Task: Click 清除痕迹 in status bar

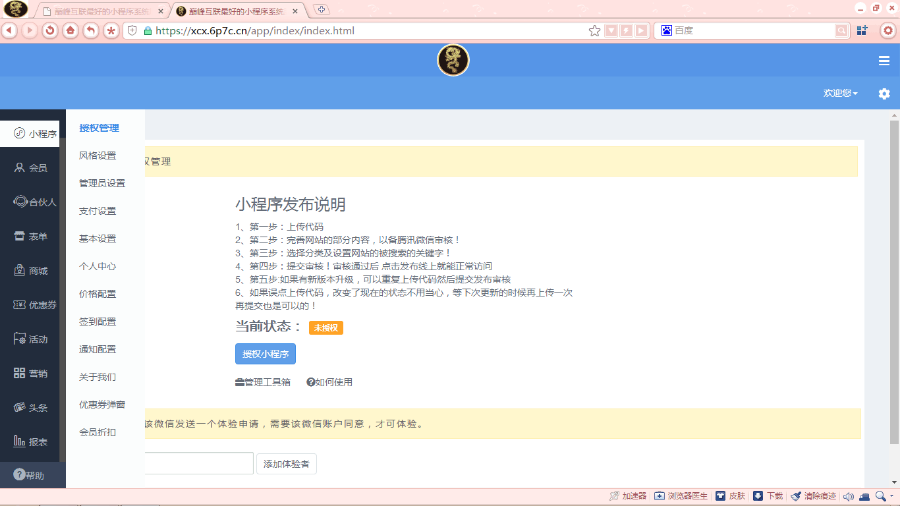Action: click(x=813, y=496)
